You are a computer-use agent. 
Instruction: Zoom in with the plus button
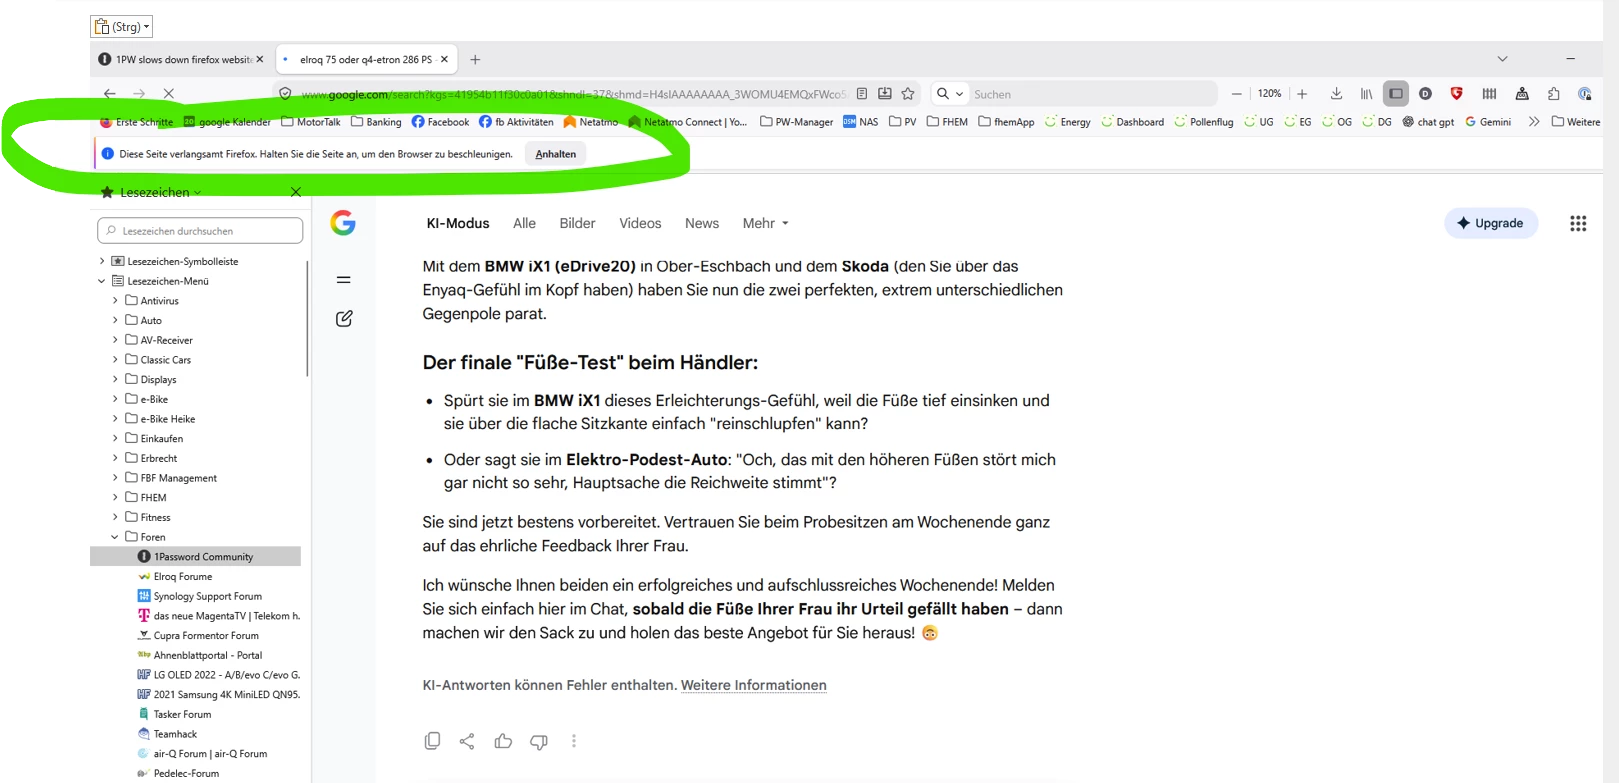[x=1302, y=94]
